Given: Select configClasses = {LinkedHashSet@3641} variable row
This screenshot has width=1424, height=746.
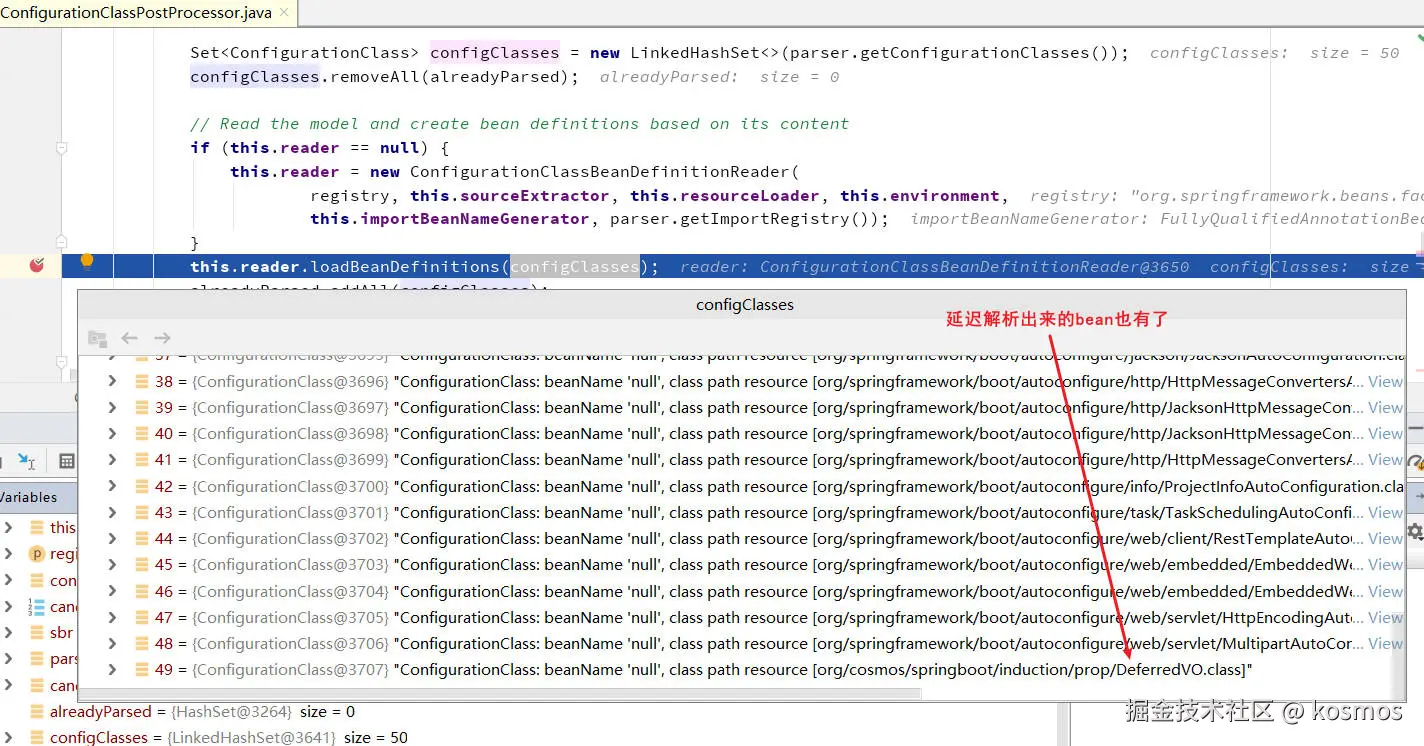Looking at the screenshot, I should click(x=229, y=738).
